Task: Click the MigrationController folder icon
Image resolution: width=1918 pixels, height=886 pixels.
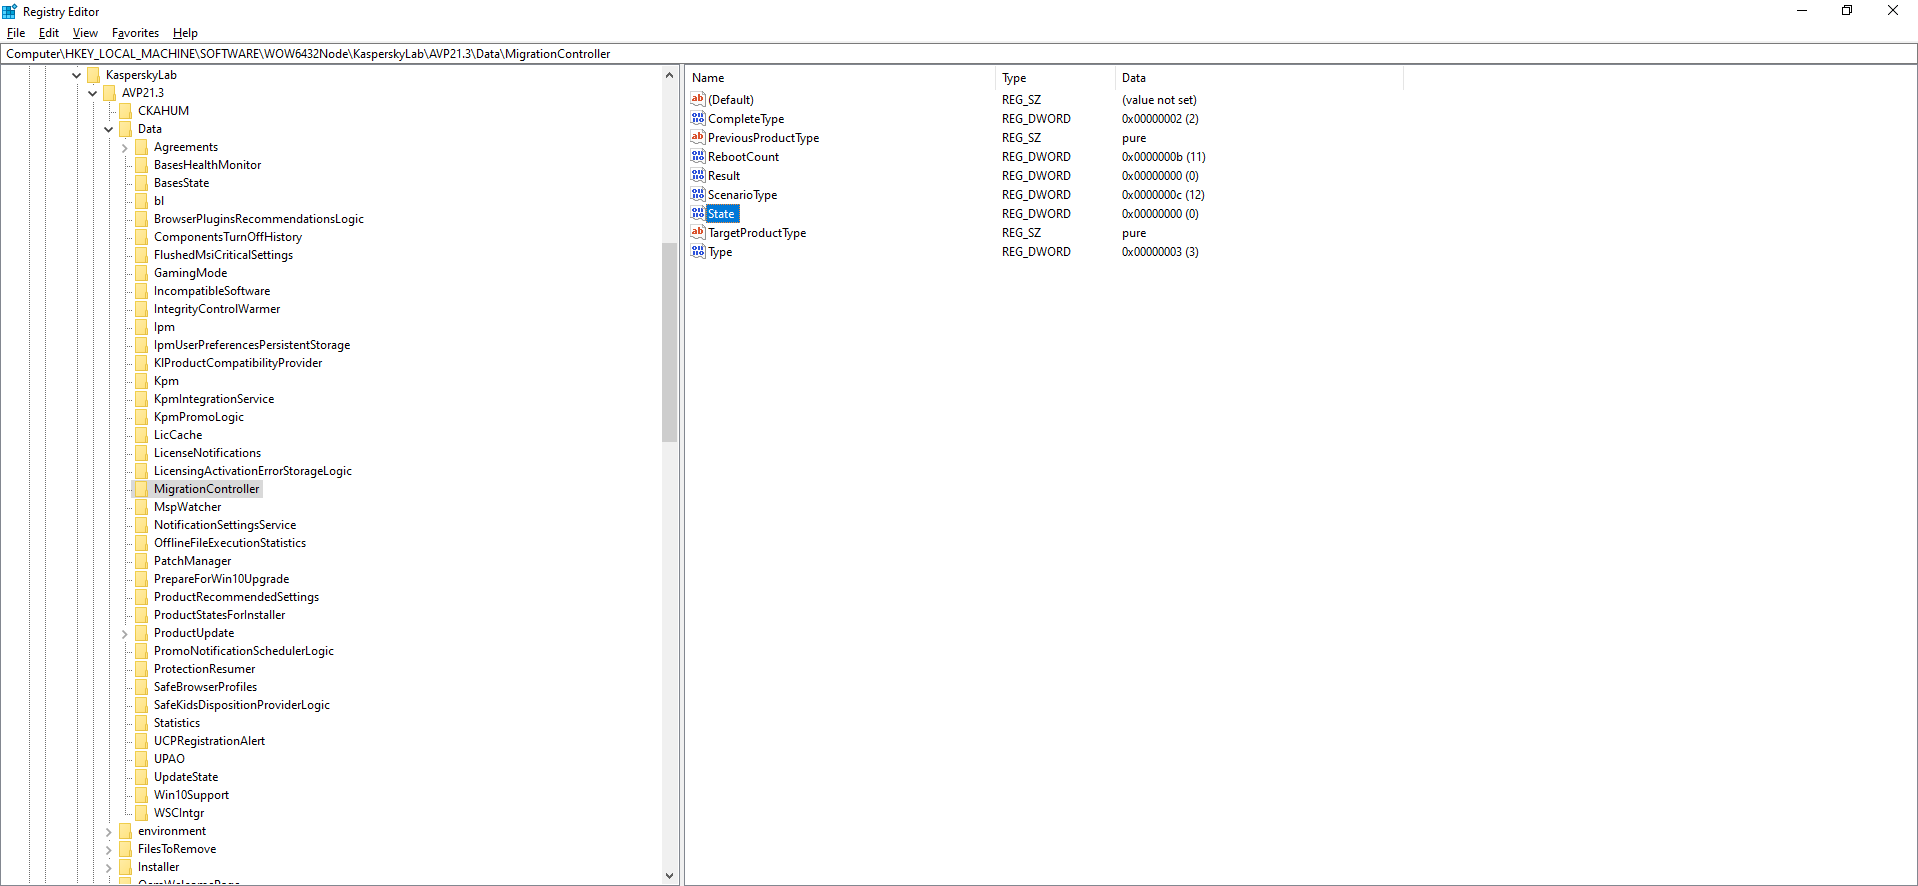Action: pos(142,489)
